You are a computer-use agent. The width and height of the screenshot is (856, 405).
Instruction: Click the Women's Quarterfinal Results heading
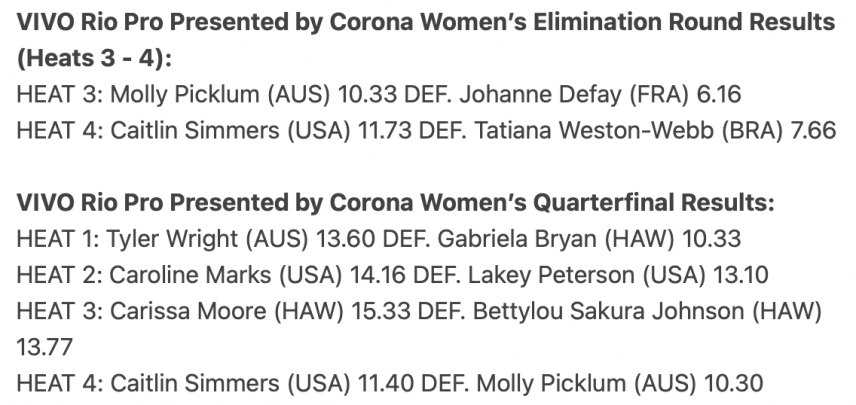click(396, 203)
